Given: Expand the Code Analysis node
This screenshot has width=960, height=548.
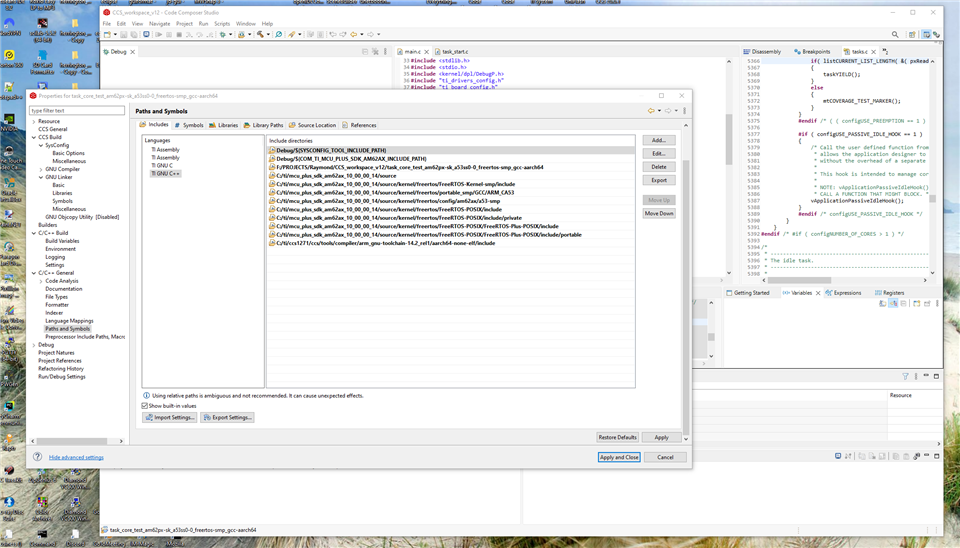Looking at the screenshot, I should click(41, 281).
